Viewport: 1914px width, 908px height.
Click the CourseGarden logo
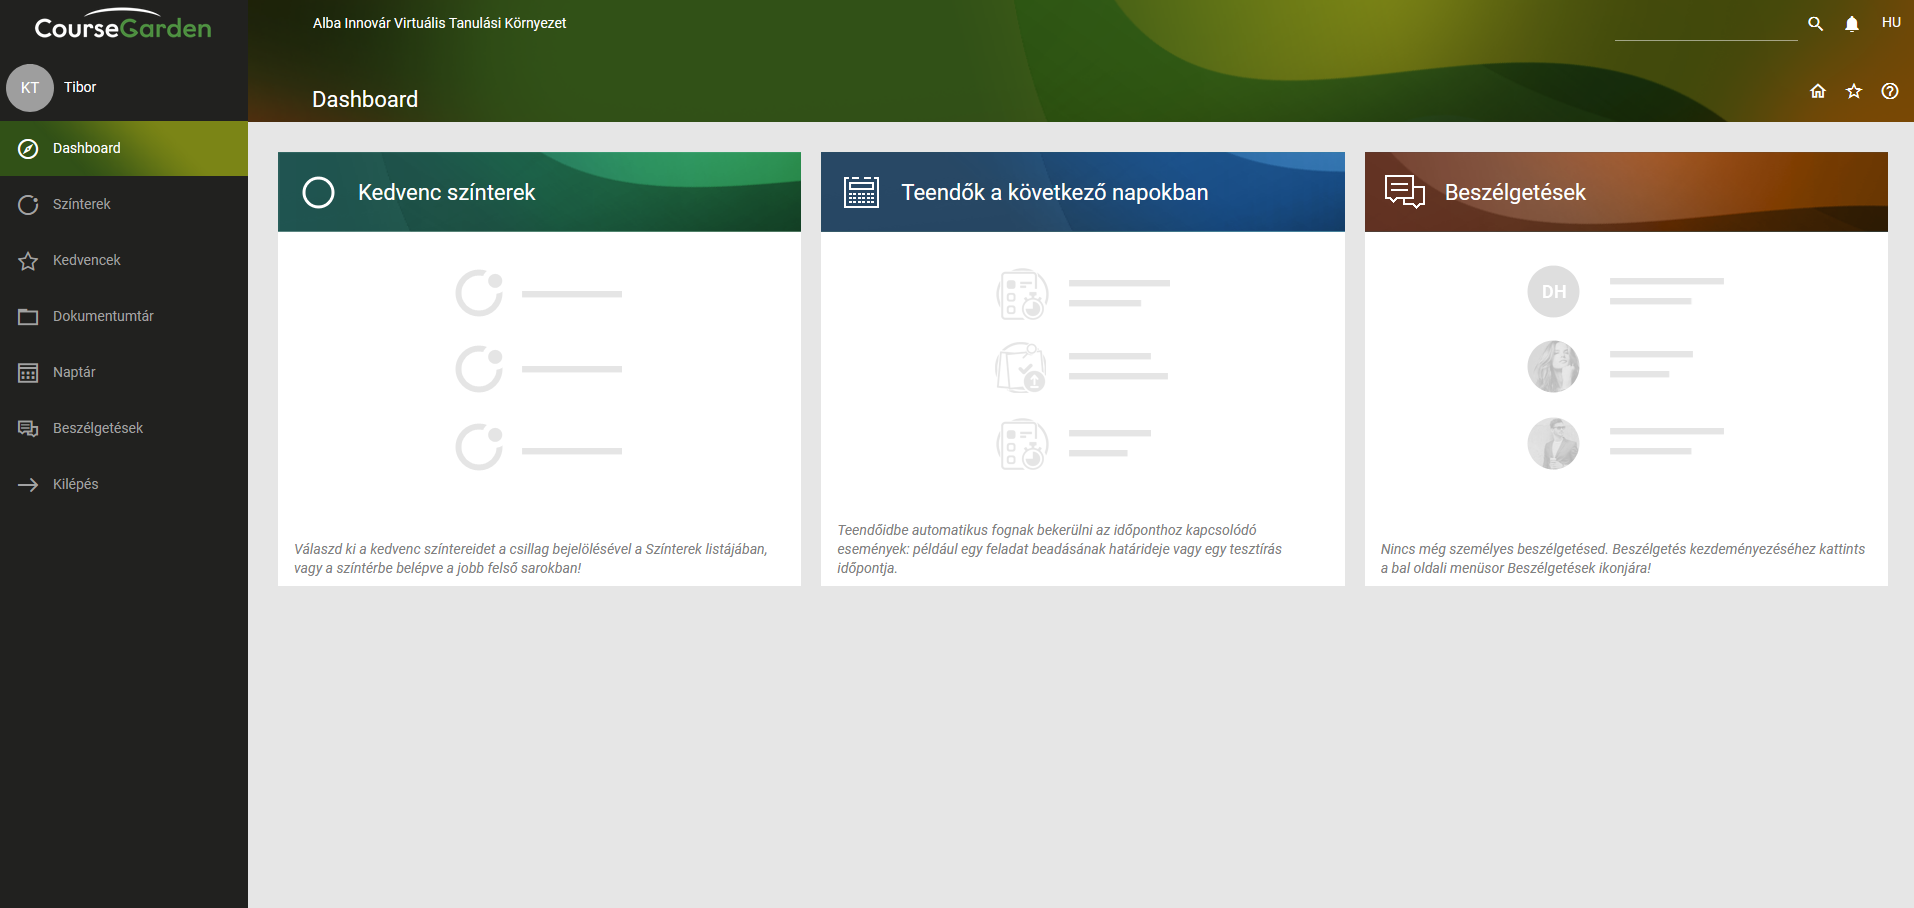(x=123, y=27)
